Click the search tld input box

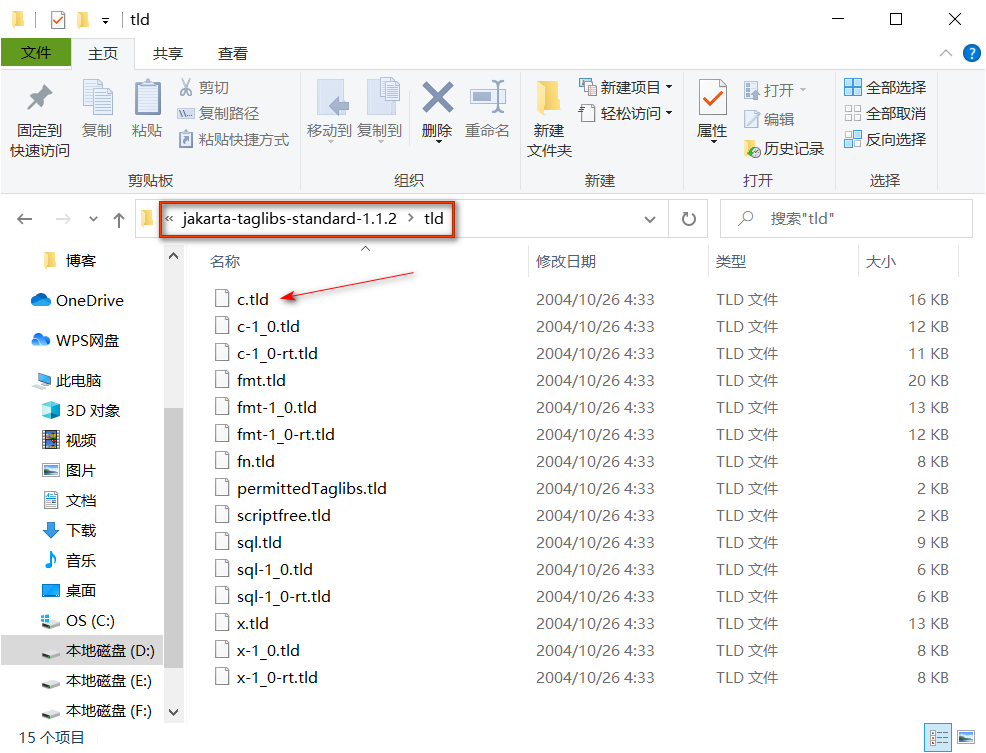pos(846,218)
